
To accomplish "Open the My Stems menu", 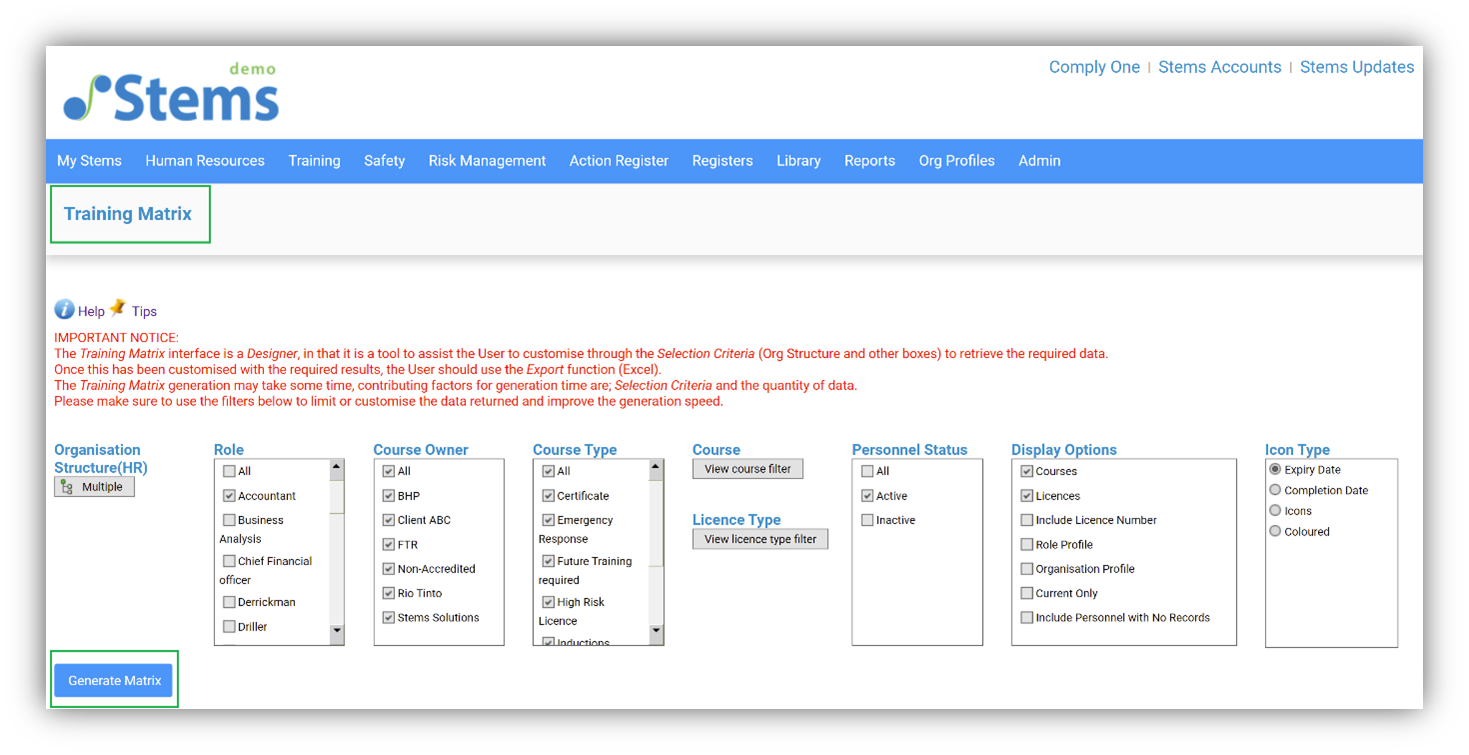I will (89, 161).
